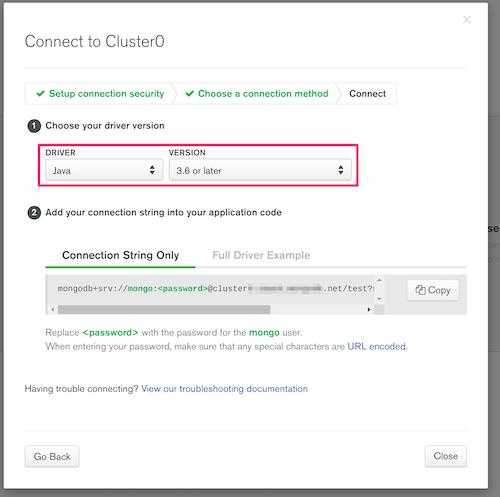This screenshot has height=497, width=500.
Task: Open the Version dropdown showing 3.6 or later
Action: pos(260,170)
